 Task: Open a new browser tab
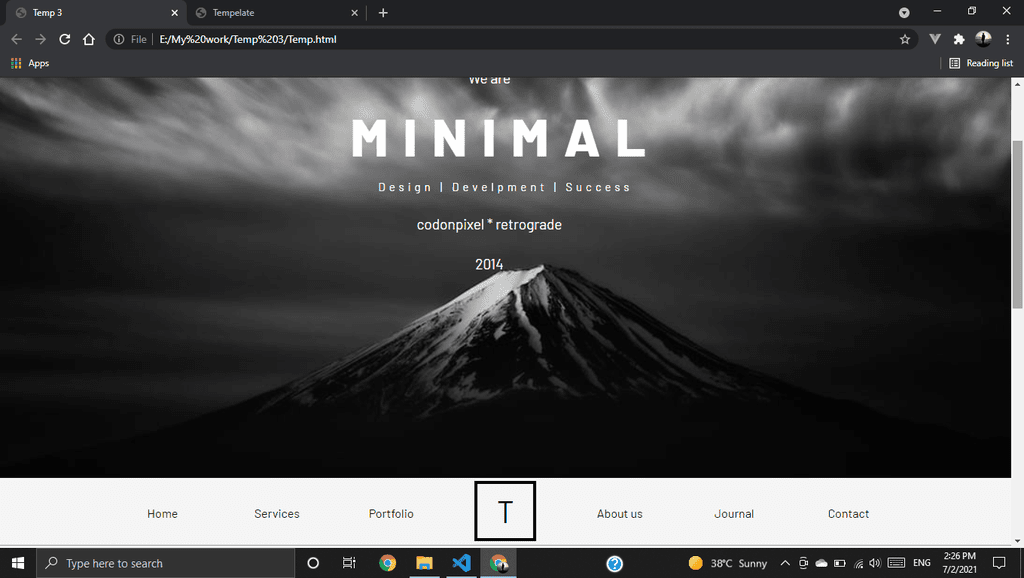[x=383, y=12]
